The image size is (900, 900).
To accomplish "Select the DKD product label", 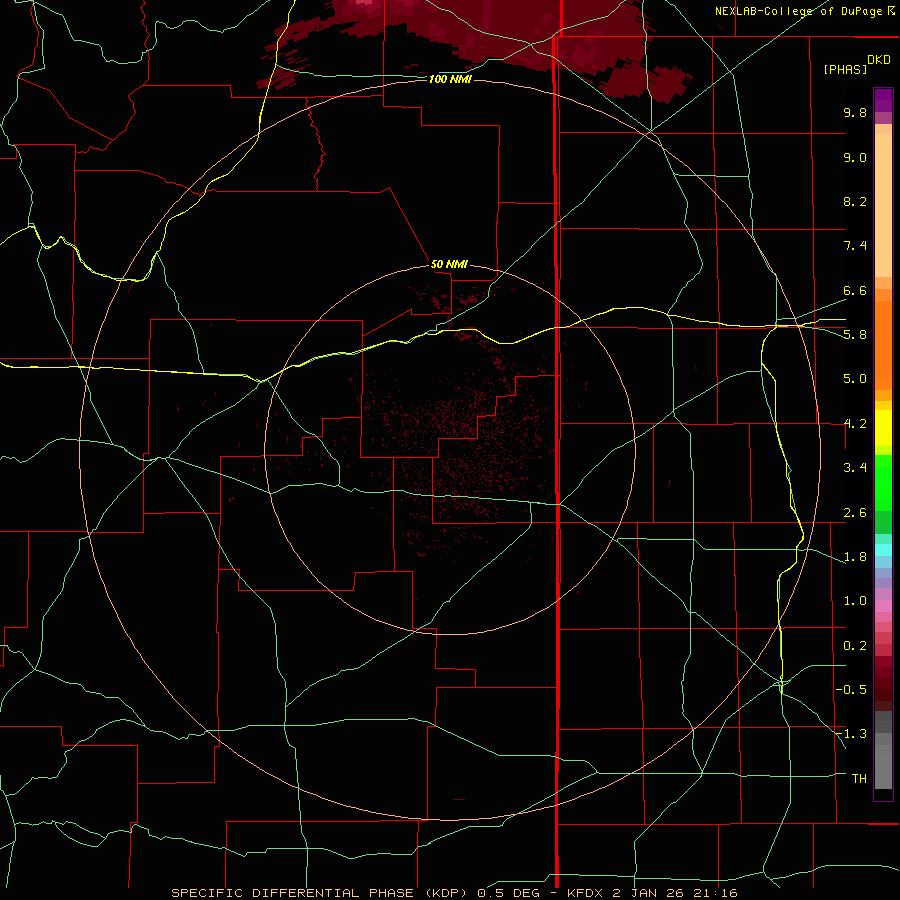I will [879, 60].
